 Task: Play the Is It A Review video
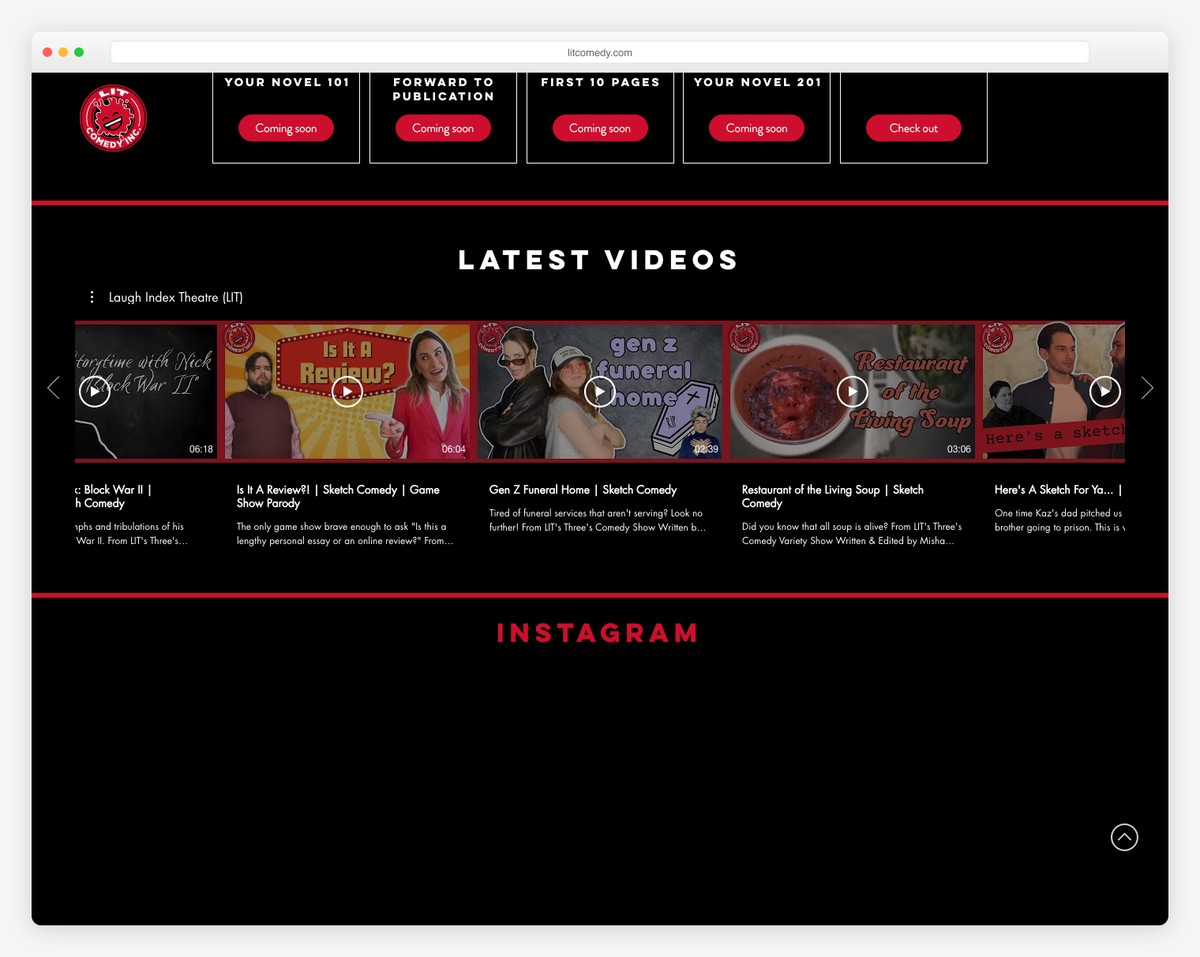pyautogui.click(x=347, y=391)
